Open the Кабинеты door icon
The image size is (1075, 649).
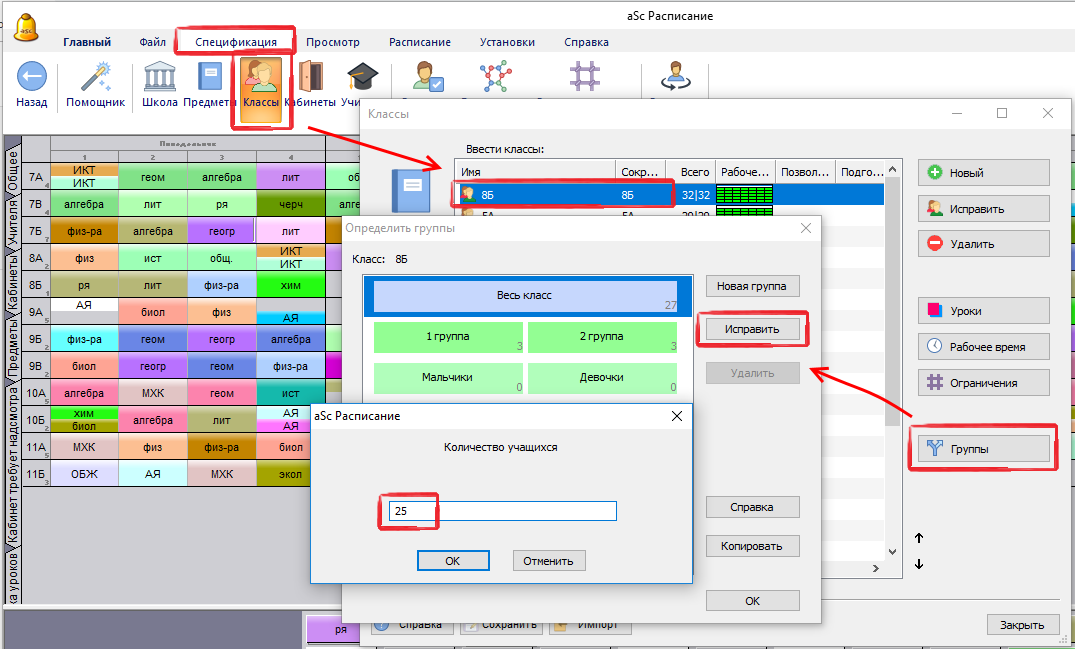[310, 78]
